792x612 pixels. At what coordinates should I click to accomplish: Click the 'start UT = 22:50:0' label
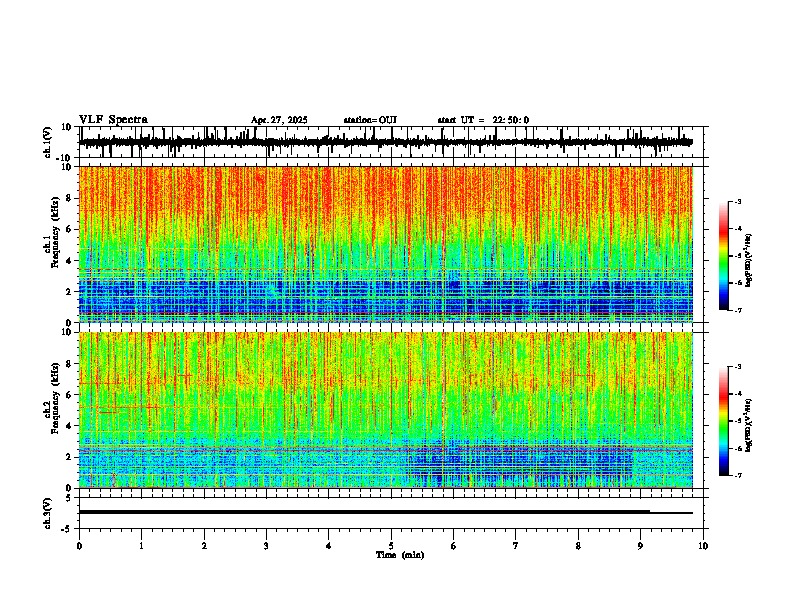tap(483, 120)
